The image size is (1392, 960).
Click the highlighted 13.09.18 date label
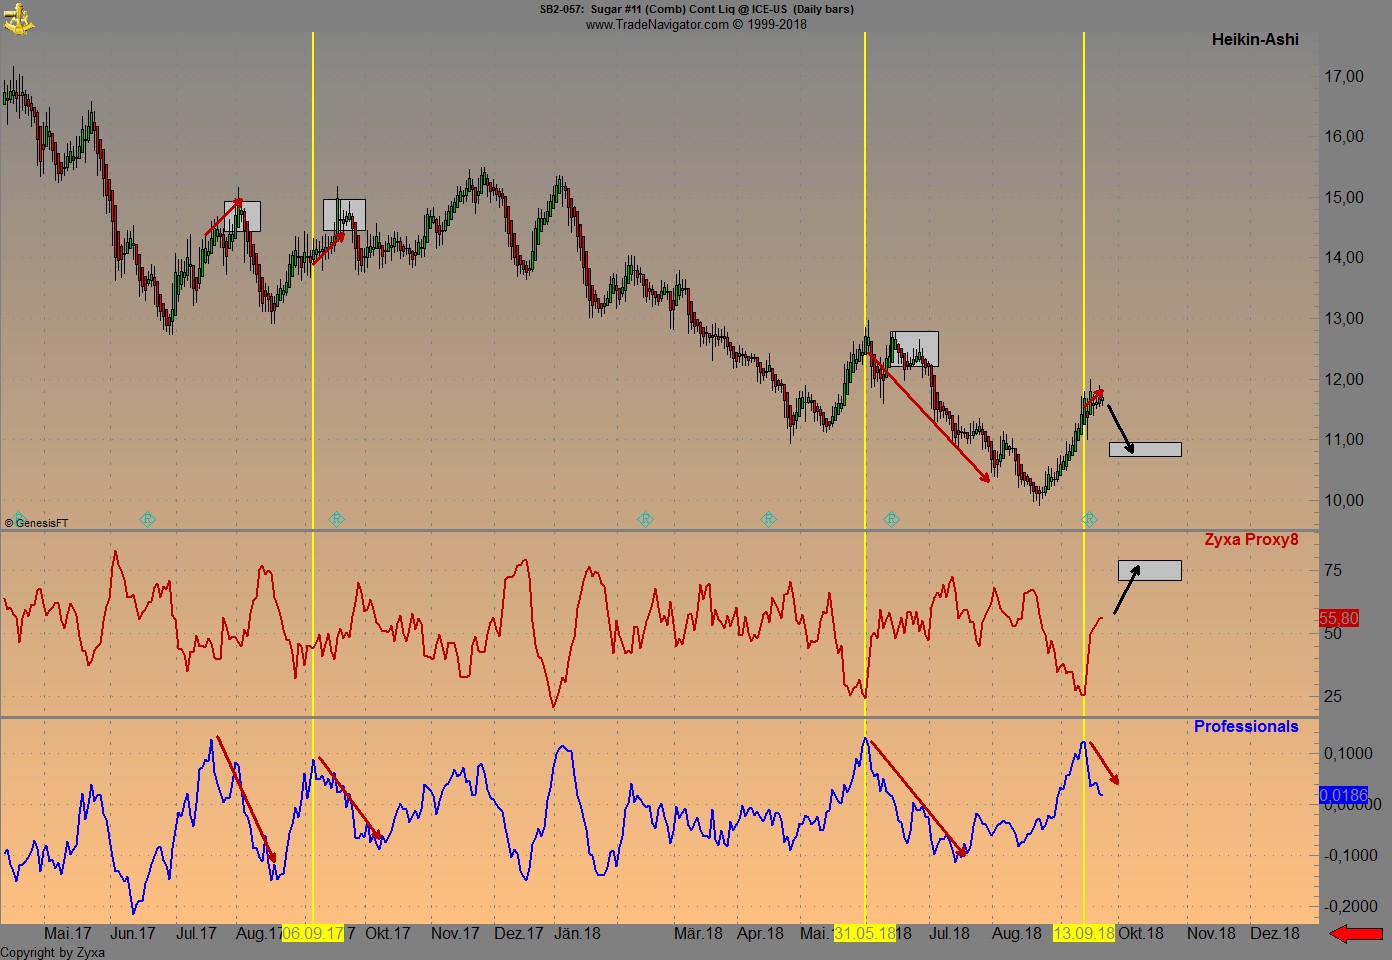(x=1084, y=934)
